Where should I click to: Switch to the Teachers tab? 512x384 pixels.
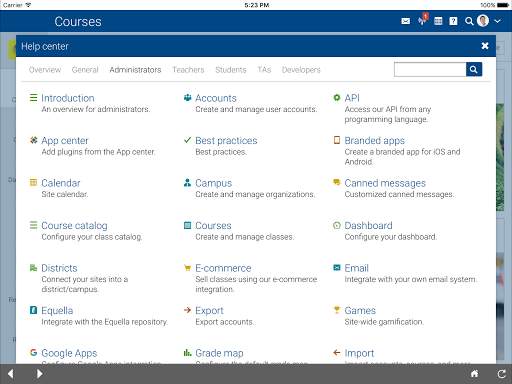[x=188, y=70]
